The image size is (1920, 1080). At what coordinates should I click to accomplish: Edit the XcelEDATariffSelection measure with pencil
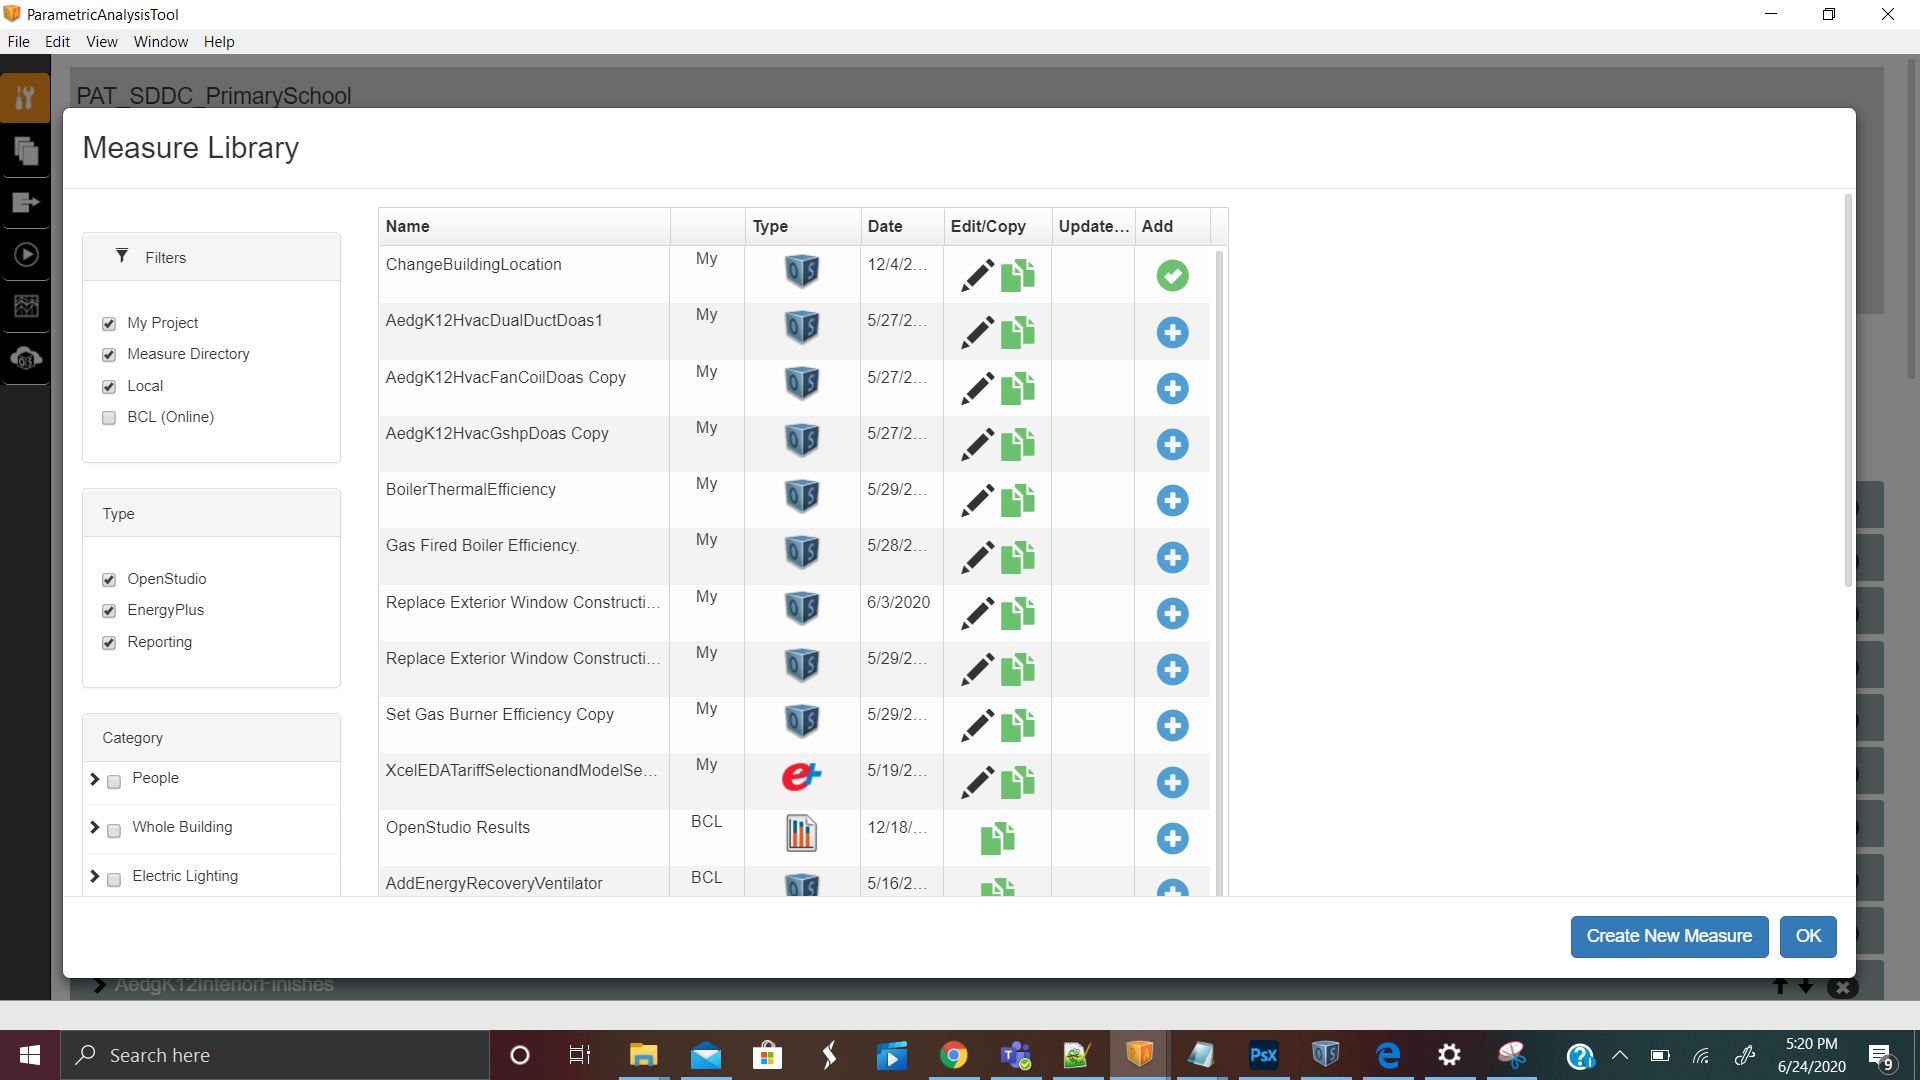click(x=977, y=782)
